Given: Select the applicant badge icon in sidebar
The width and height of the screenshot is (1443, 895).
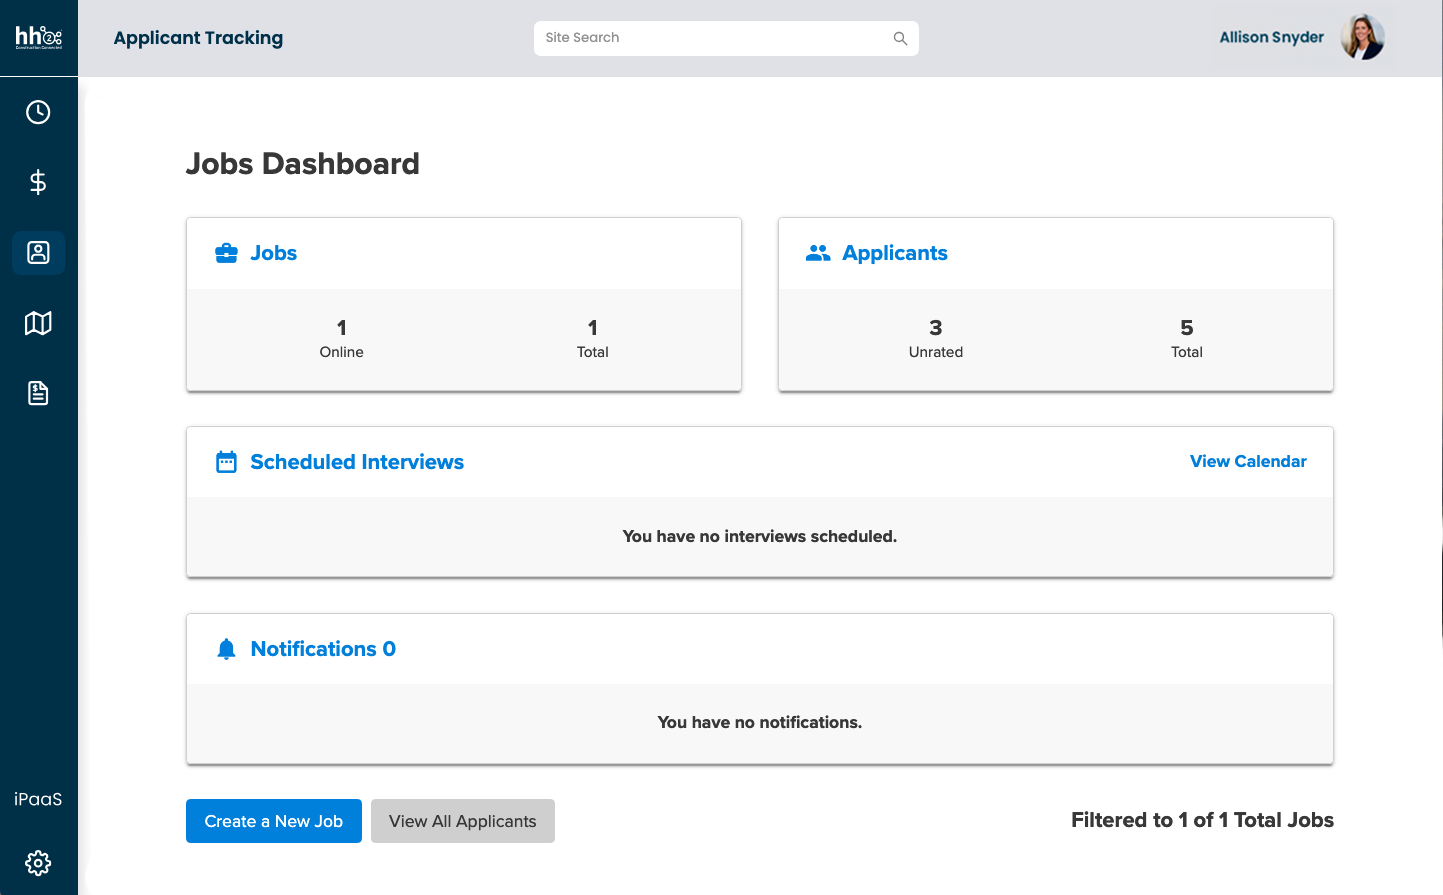Looking at the screenshot, I should point(38,253).
